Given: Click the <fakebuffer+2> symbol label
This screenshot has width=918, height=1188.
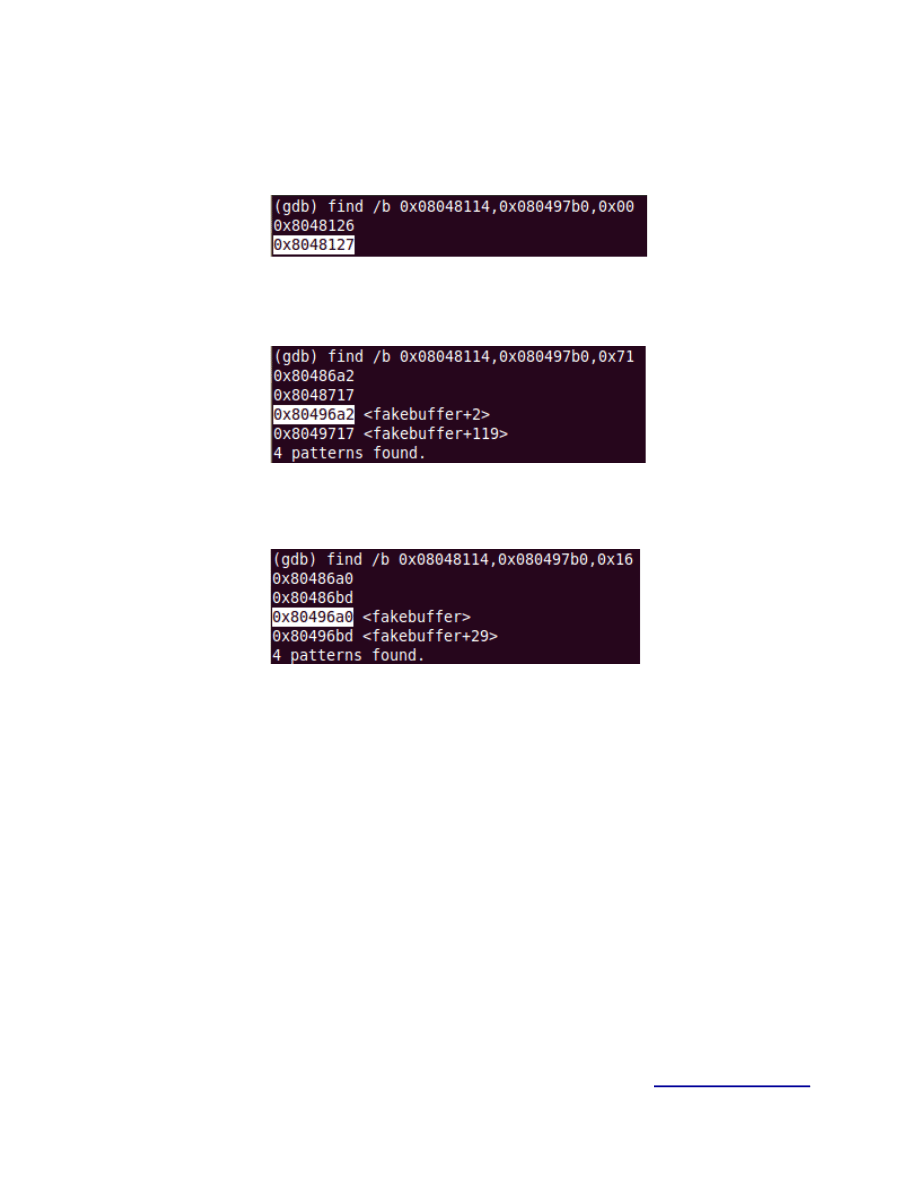Looking at the screenshot, I should tap(426, 414).
